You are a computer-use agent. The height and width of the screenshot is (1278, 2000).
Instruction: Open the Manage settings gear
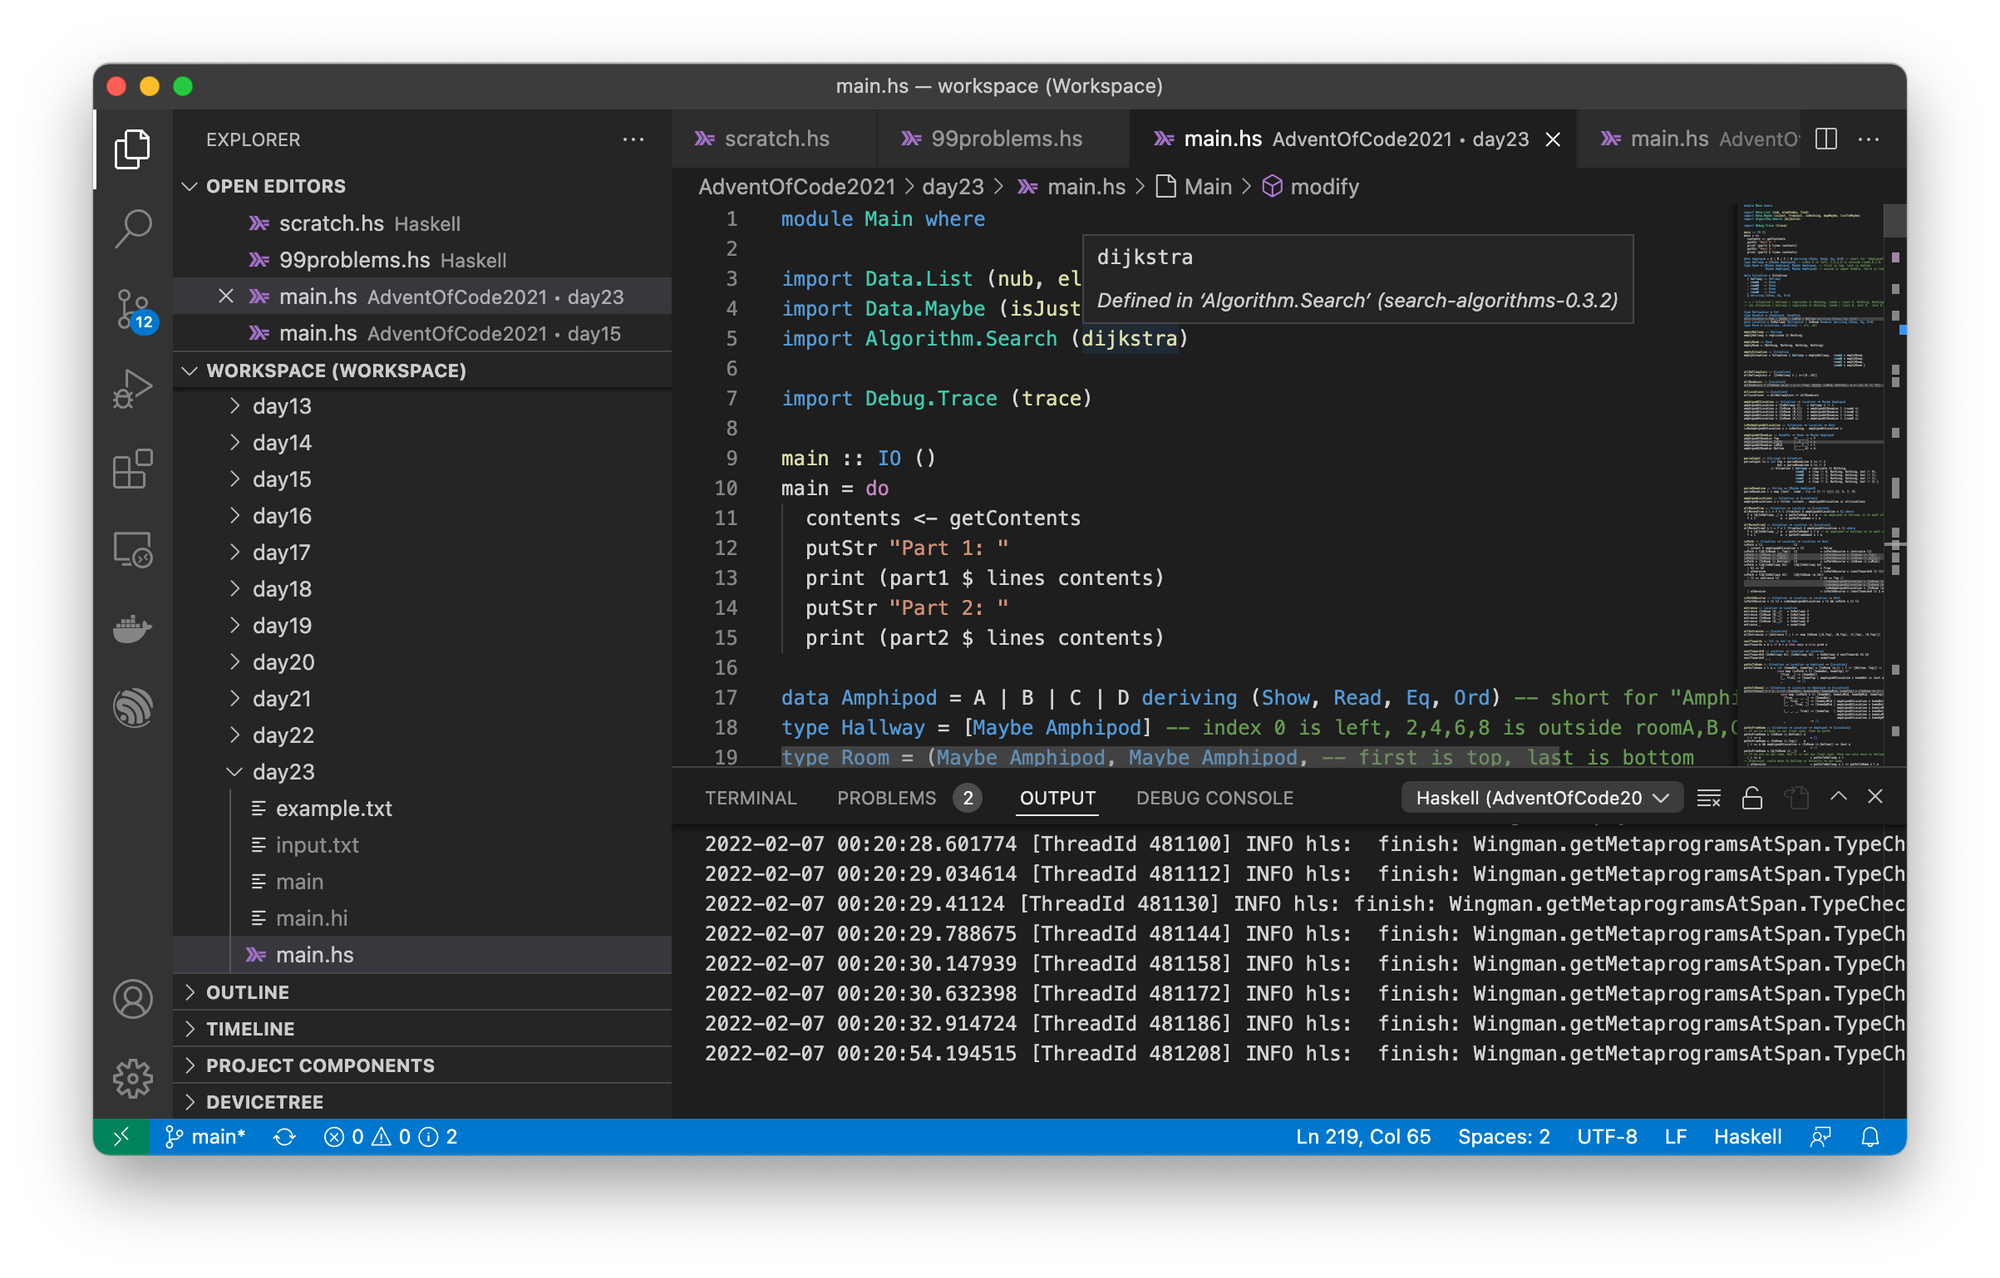(x=132, y=1078)
